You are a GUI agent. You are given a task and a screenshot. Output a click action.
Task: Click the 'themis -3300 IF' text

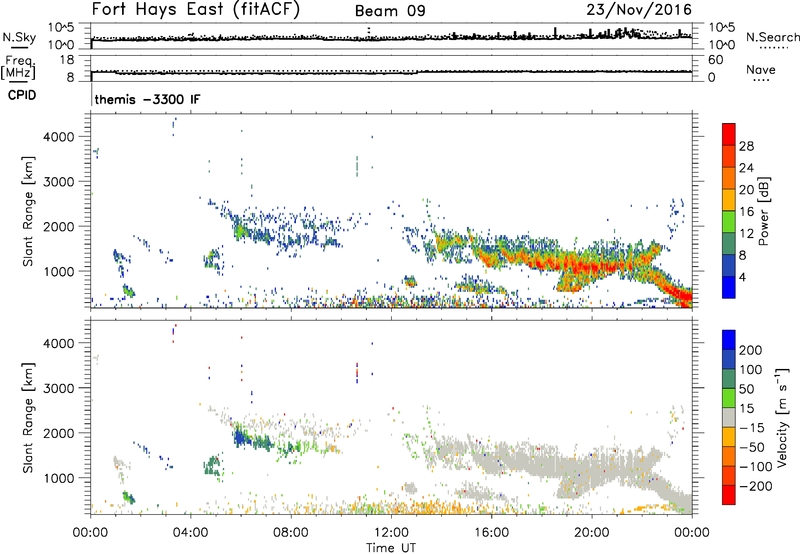[147, 99]
